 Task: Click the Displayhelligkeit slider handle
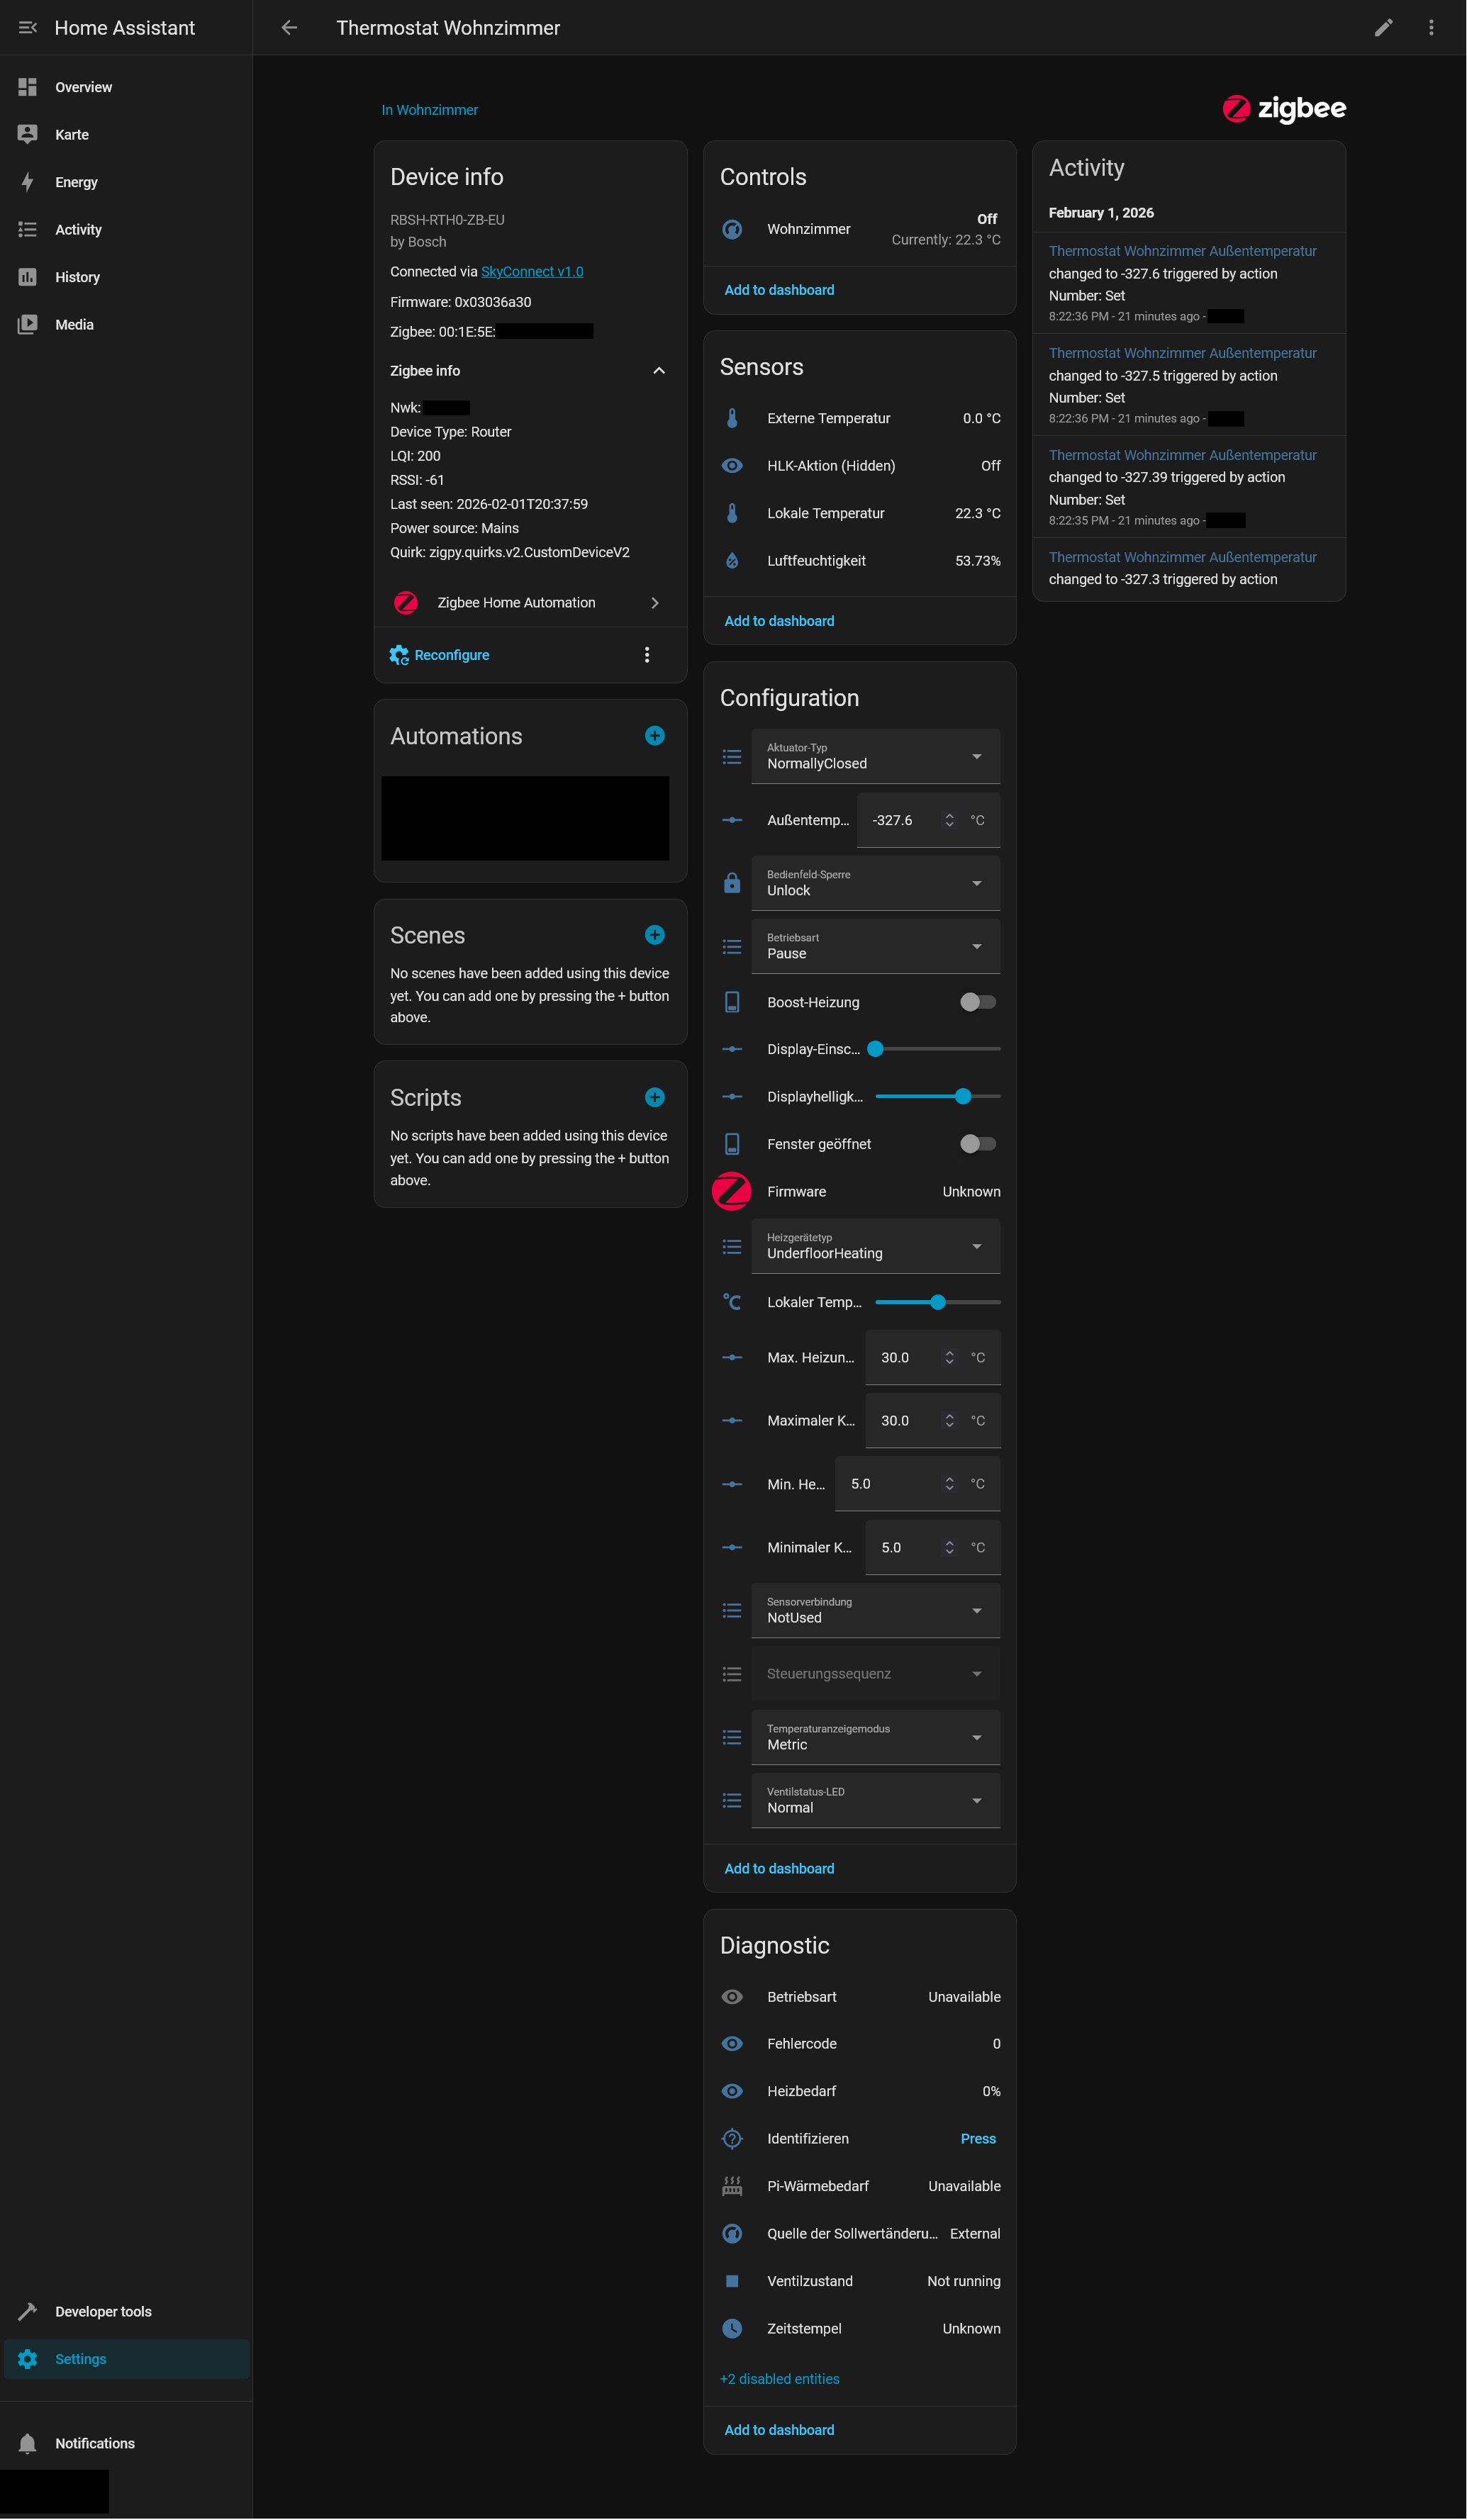(x=963, y=1097)
